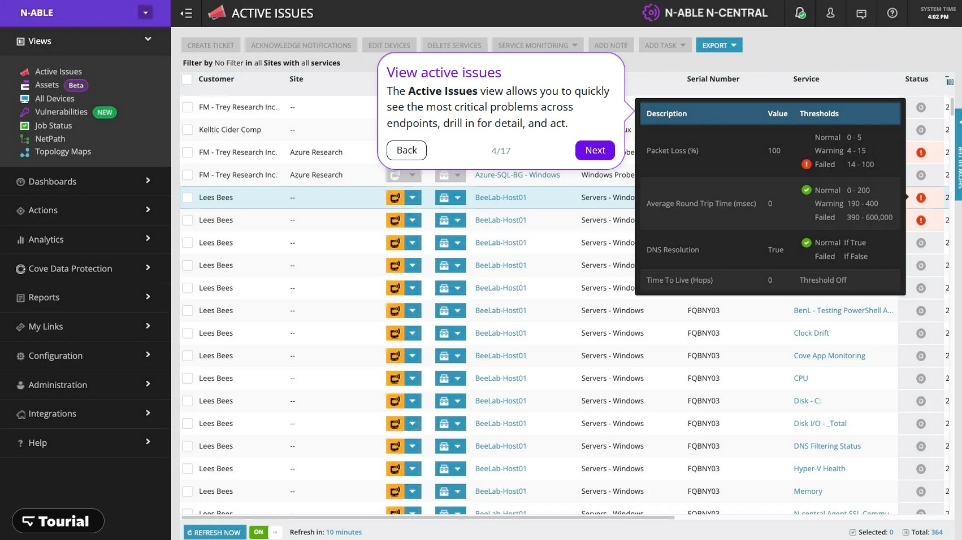Expand the Dashboards menu chevron
962x540 pixels.
(148, 180)
